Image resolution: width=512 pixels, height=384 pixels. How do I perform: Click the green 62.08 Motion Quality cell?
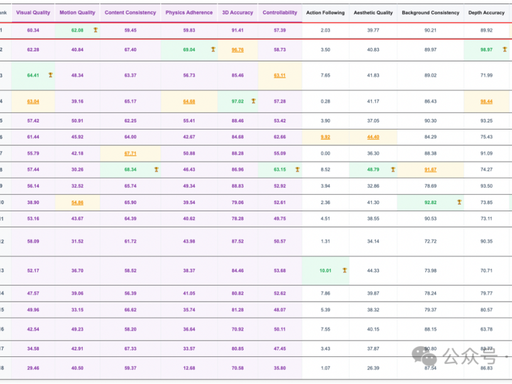pyautogui.click(x=77, y=30)
